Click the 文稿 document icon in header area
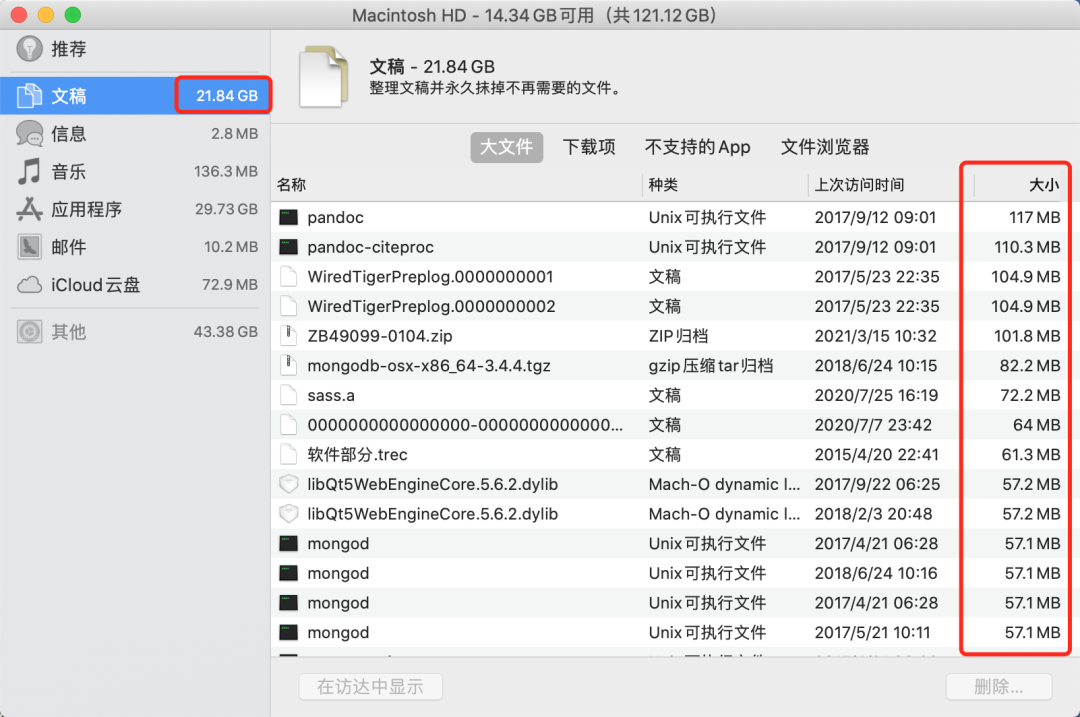 [x=323, y=75]
